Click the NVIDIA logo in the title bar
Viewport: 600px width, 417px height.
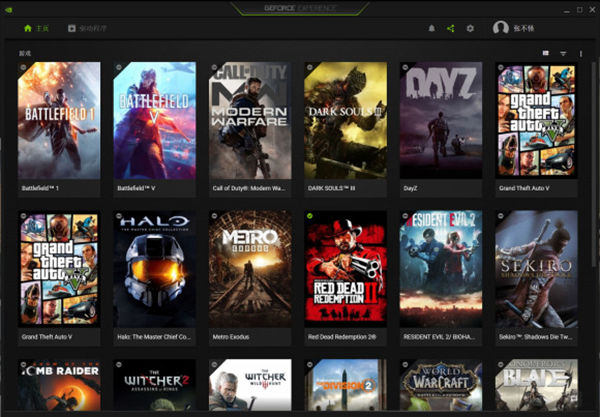pos(9,10)
